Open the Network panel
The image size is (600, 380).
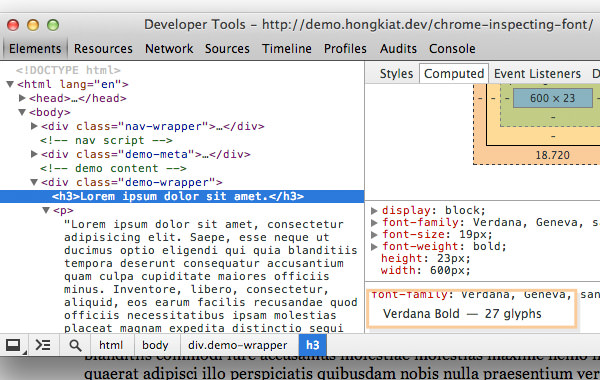[x=169, y=49]
